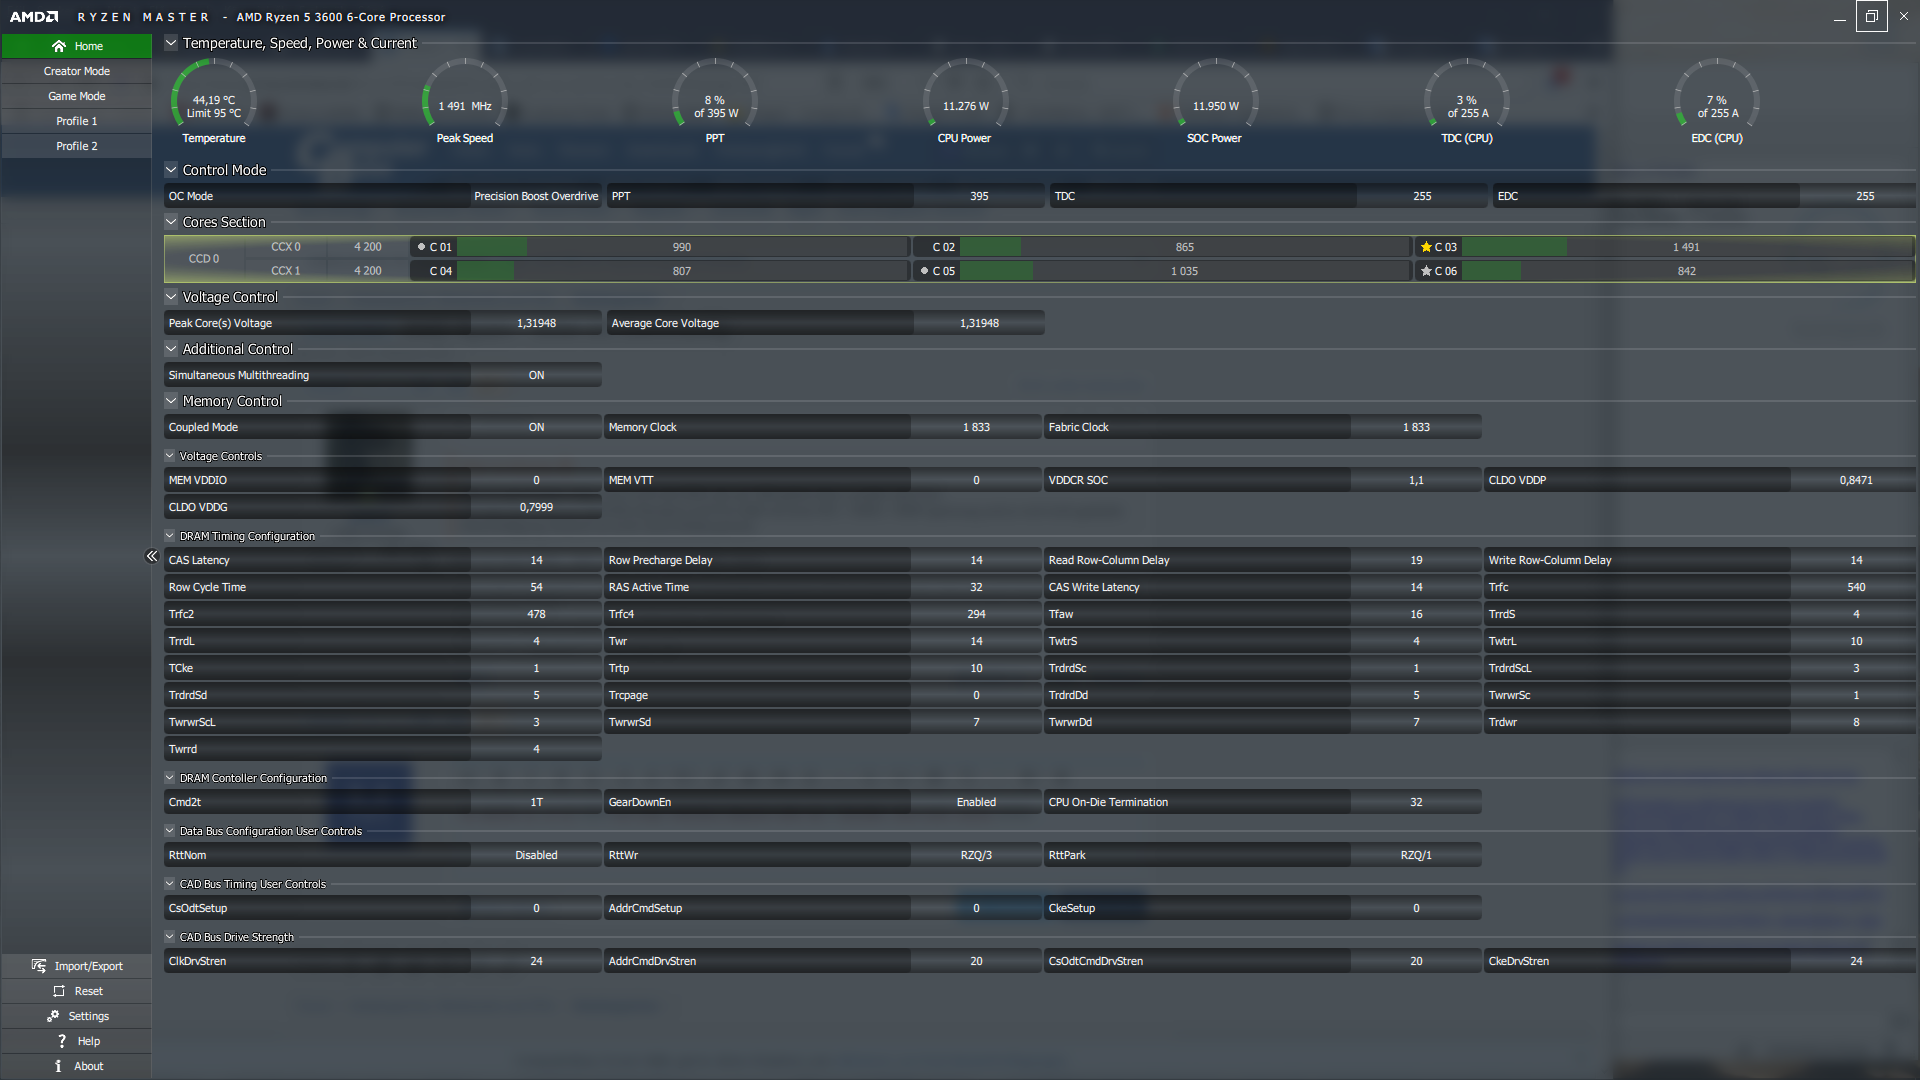Image resolution: width=1920 pixels, height=1080 pixels.
Task: Select the Profile 1 entry
Action: (77, 121)
